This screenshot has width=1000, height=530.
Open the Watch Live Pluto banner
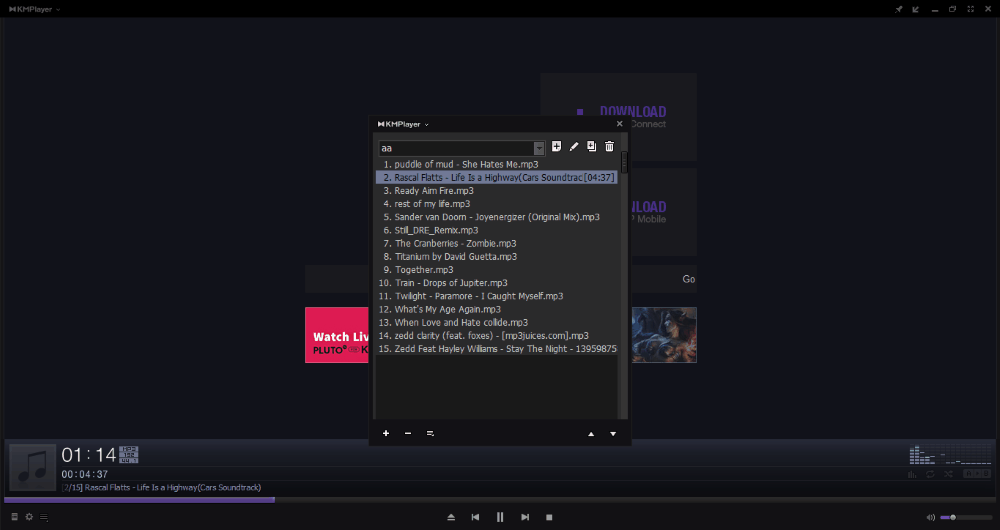coord(337,335)
